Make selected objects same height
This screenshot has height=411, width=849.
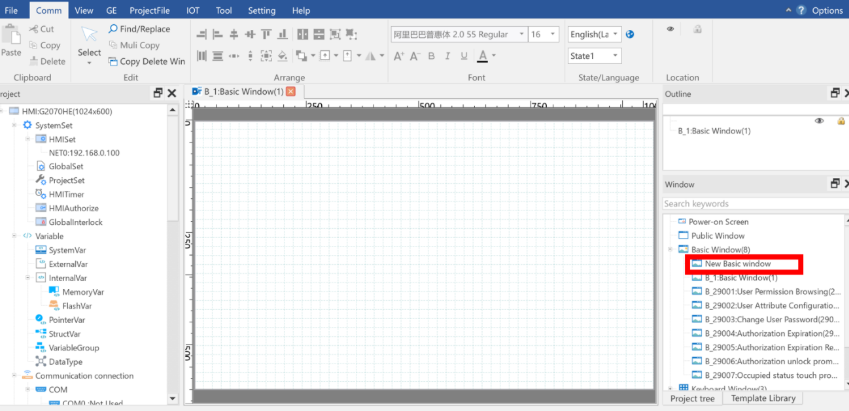pyautogui.click(x=319, y=35)
